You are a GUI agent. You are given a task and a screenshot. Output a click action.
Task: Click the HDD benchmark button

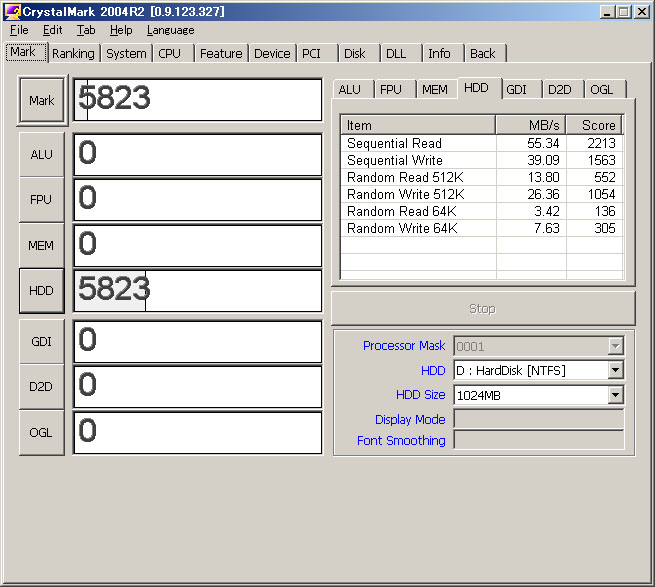[x=42, y=290]
